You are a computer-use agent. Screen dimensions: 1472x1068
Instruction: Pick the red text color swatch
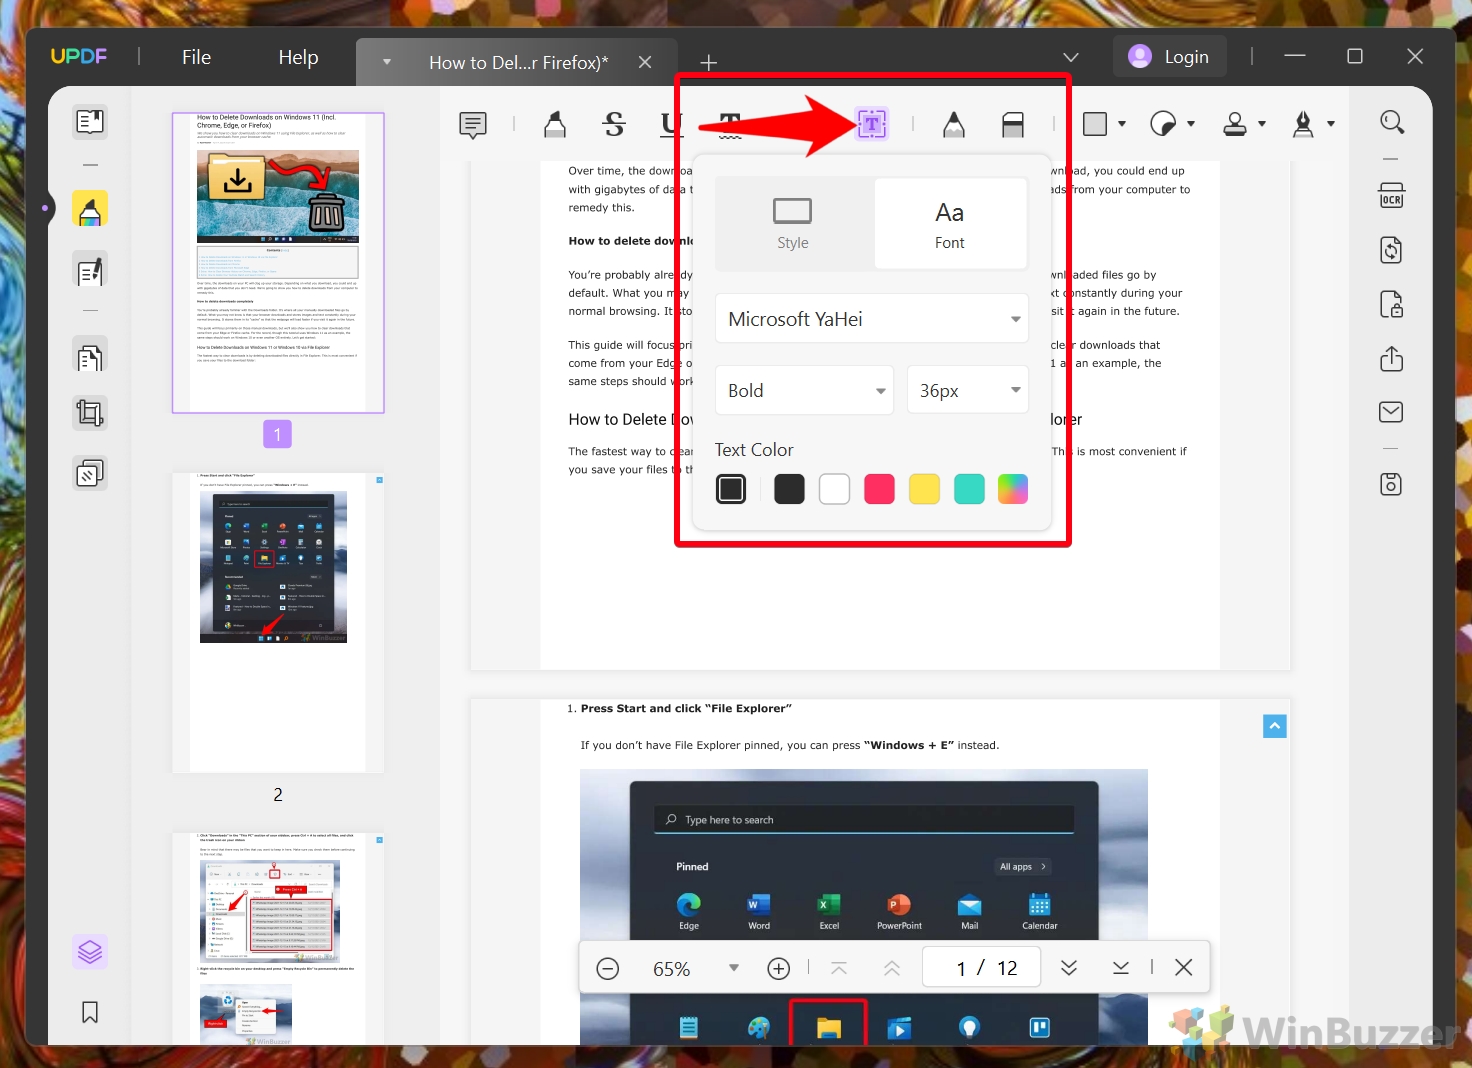pyautogui.click(x=879, y=489)
